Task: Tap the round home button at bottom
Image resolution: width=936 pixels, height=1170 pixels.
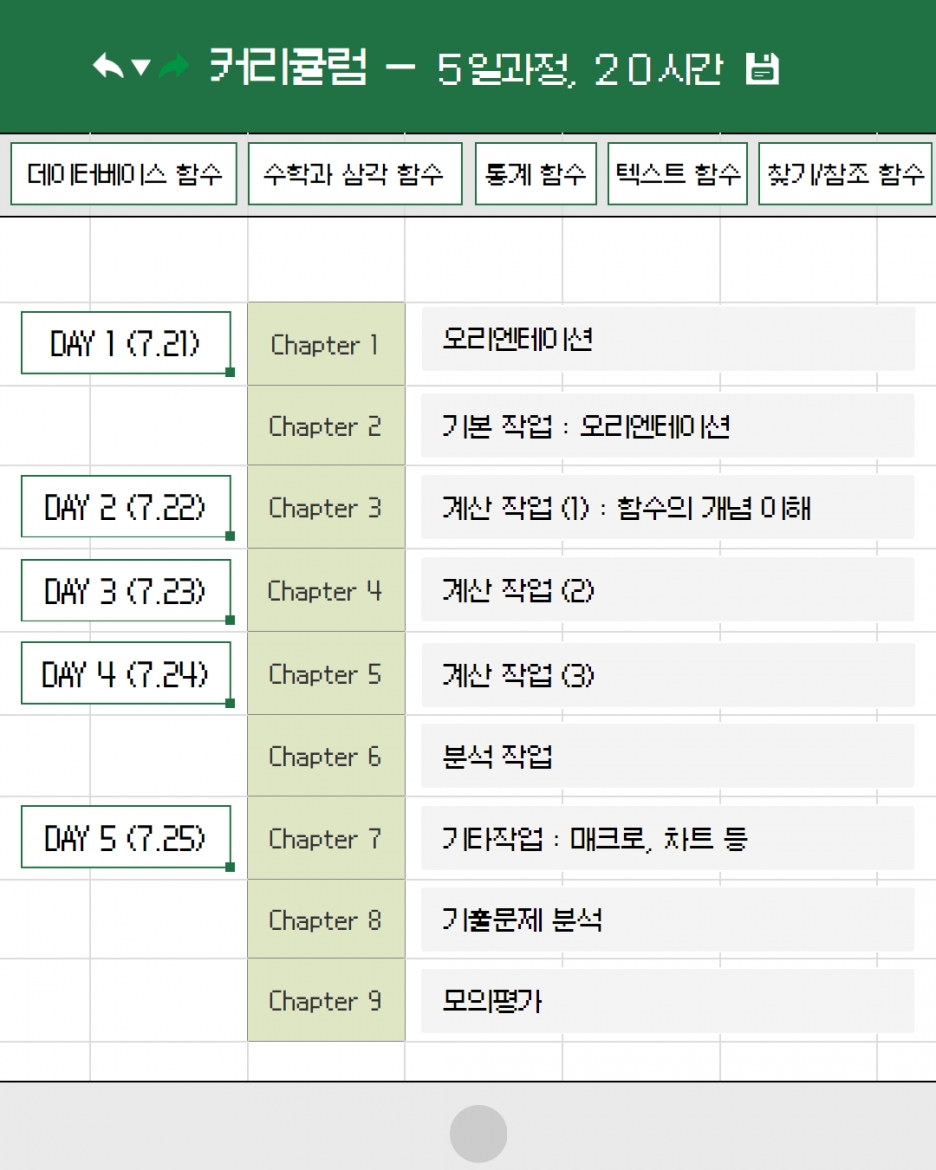Action: (478, 1133)
